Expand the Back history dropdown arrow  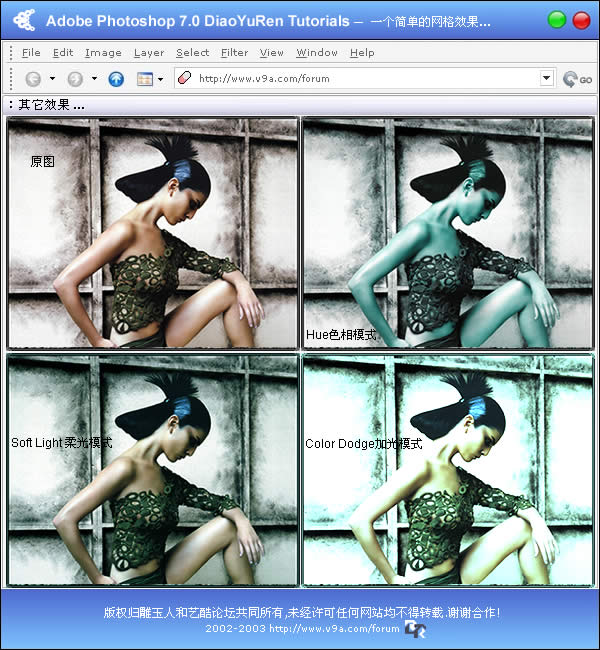(52, 78)
